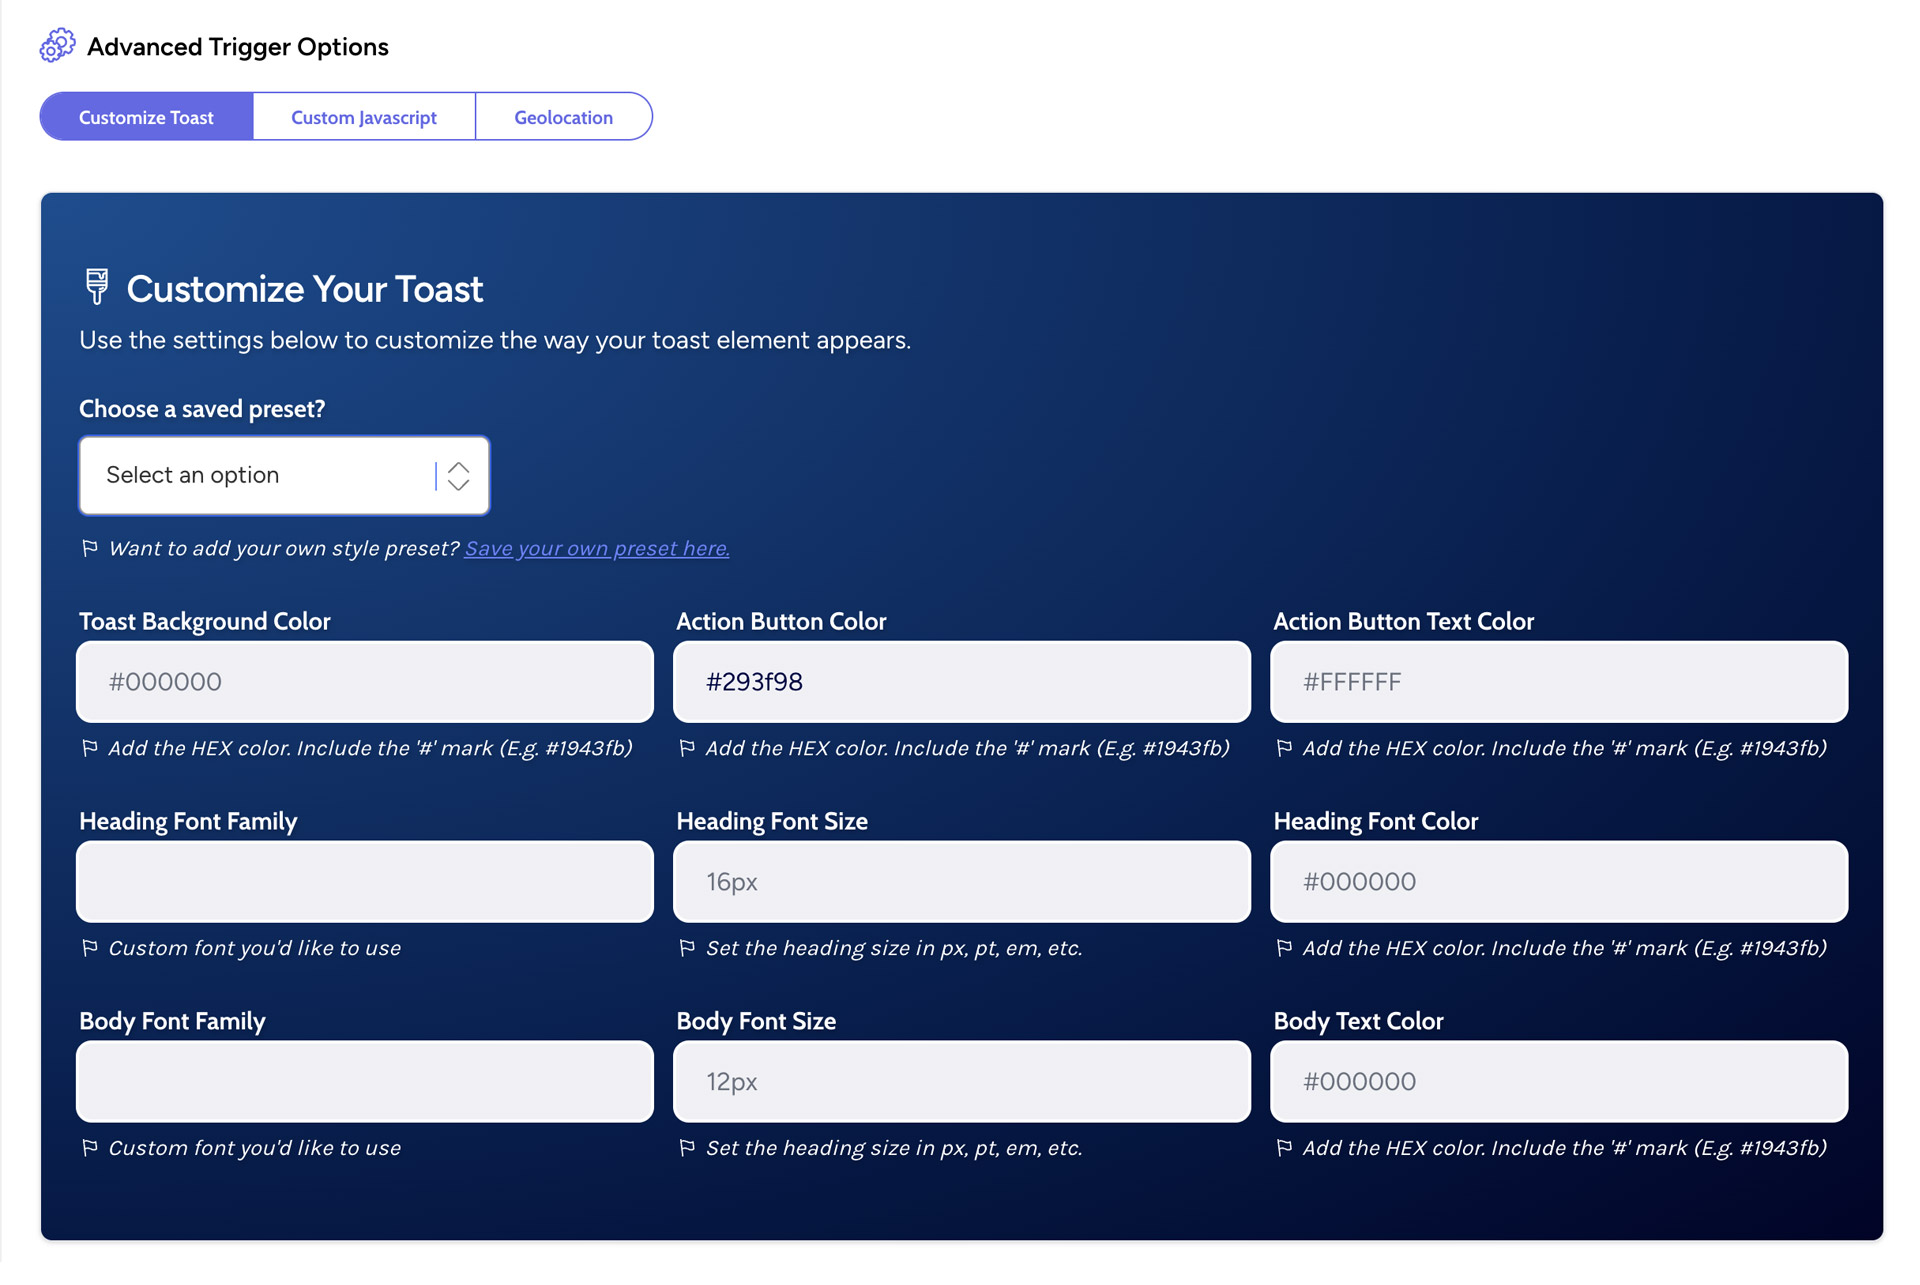
Task: Click the Action Button Color field with #293f98
Action: pos(962,683)
